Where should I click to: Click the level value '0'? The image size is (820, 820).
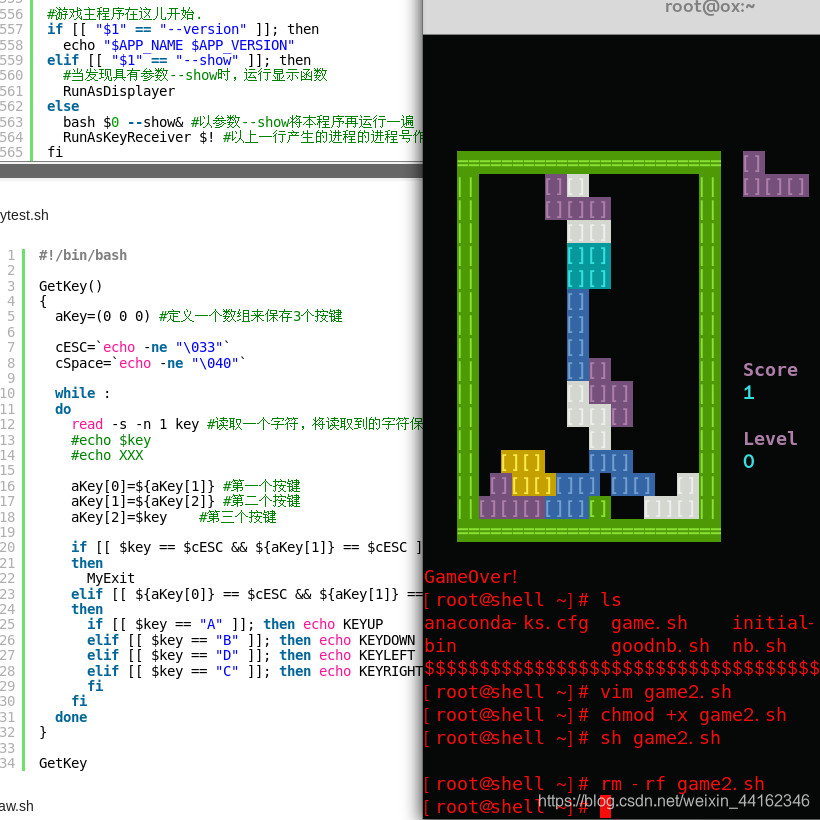pyautogui.click(x=749, y=461)
